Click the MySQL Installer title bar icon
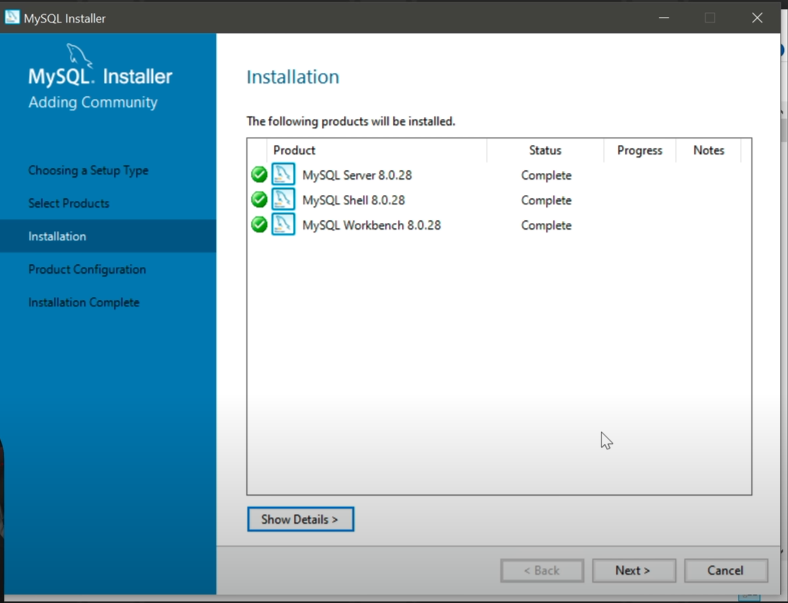Image resolution: width=788 pixels, height=603 pixels. pos(12,18)
